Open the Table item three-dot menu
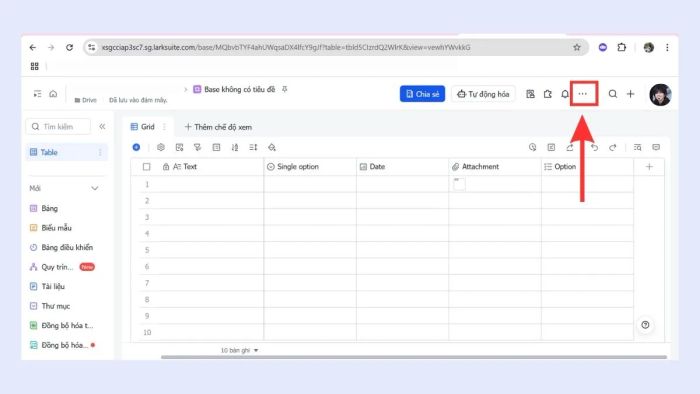This screenshot has height=394, width=700. coord(100,153)
